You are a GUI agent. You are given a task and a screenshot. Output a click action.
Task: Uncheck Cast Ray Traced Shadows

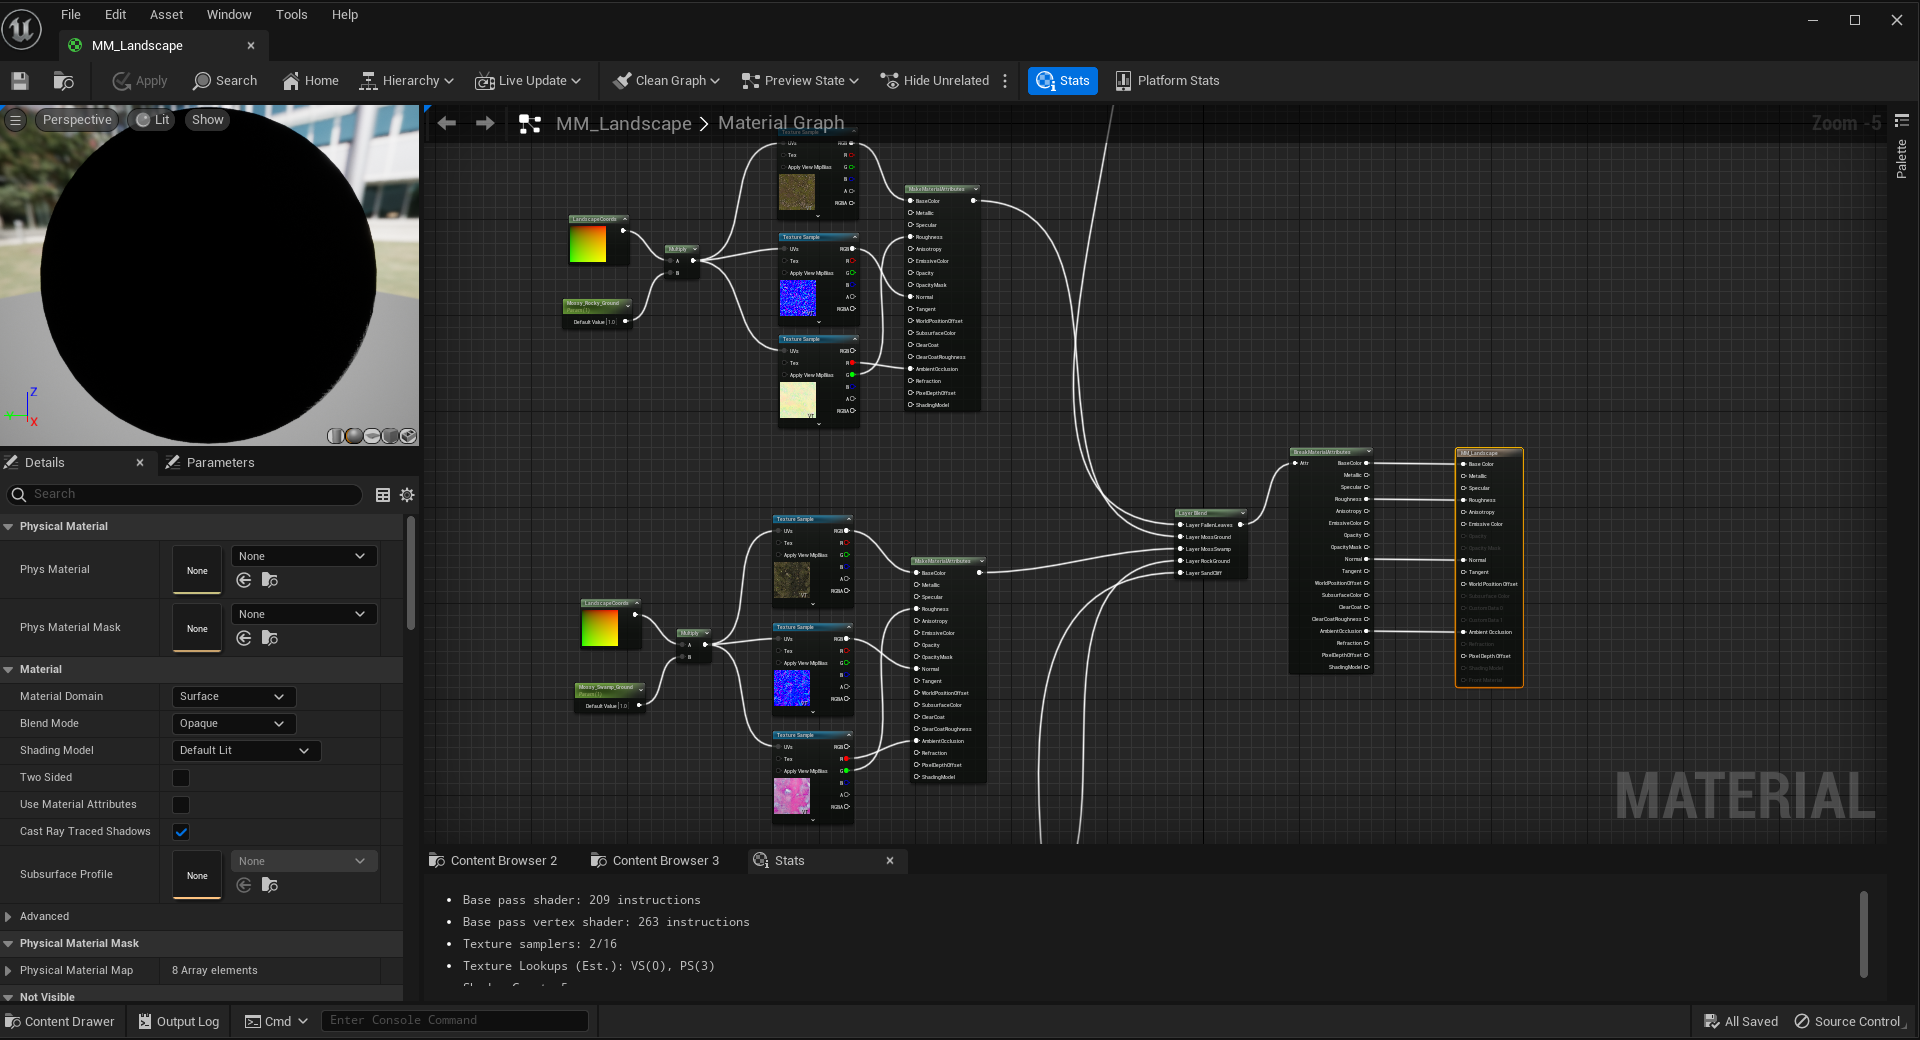pos(181,832)
